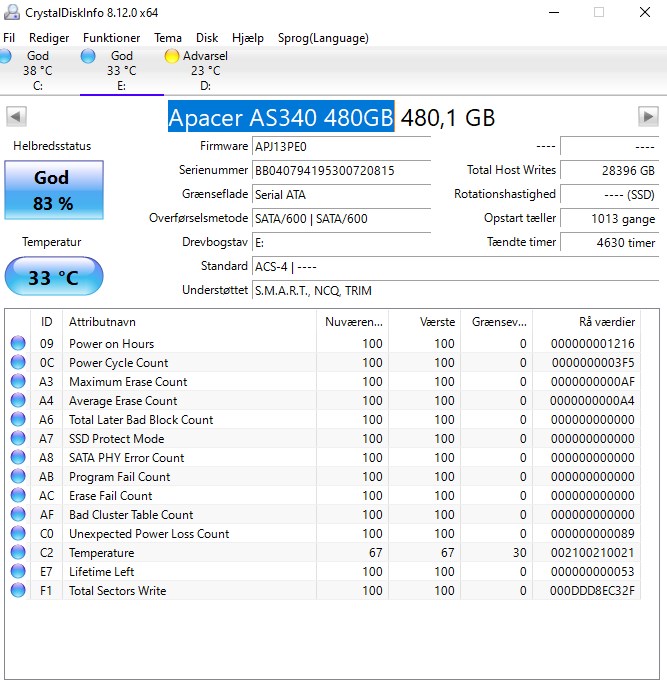Click the God 83 % health status button
667x688 pixels.
point(54,190)
